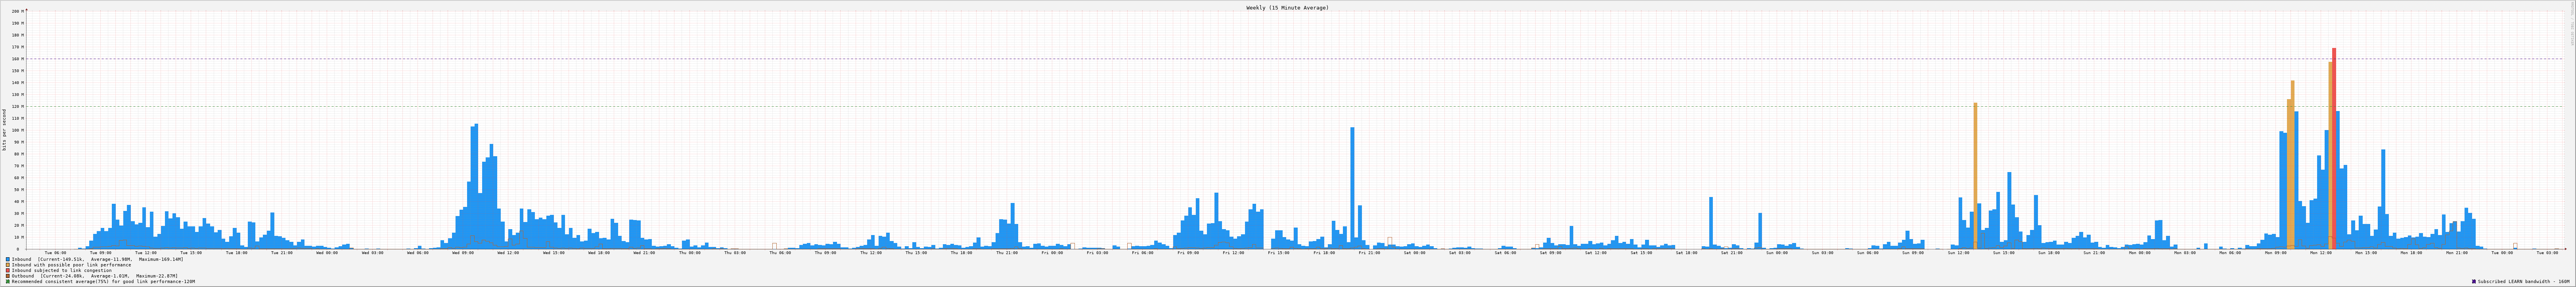The image size is (2576, 287).
Task: Click the orange poor link performance swatch
Action: point(8,265)
